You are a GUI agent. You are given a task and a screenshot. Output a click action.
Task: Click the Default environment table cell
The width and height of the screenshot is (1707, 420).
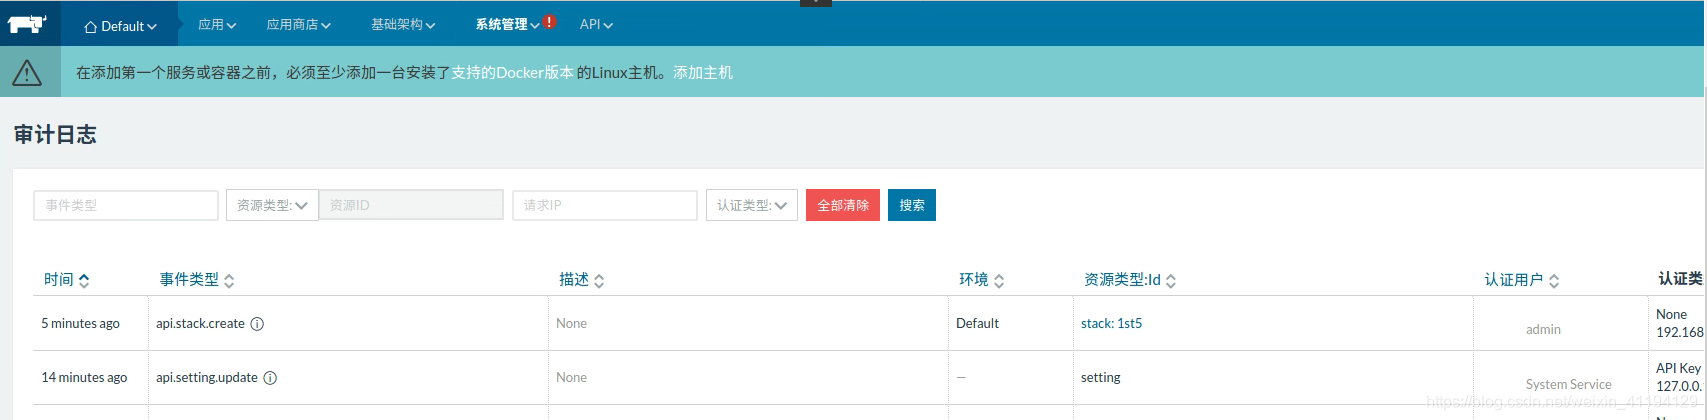click(977, 323)
